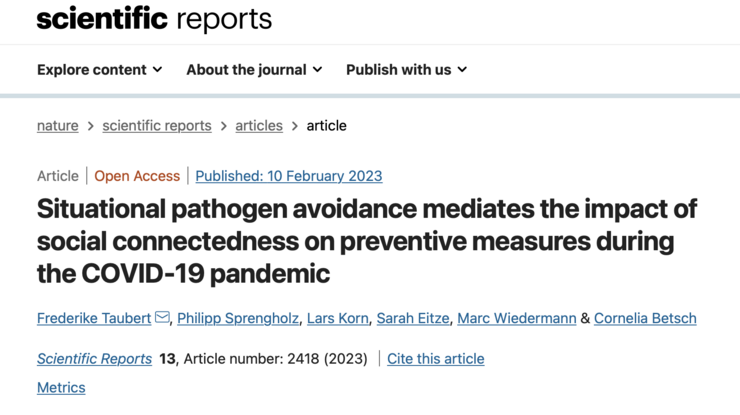
Task: Expand the Publish with us menu
Action: coord(406,70)
